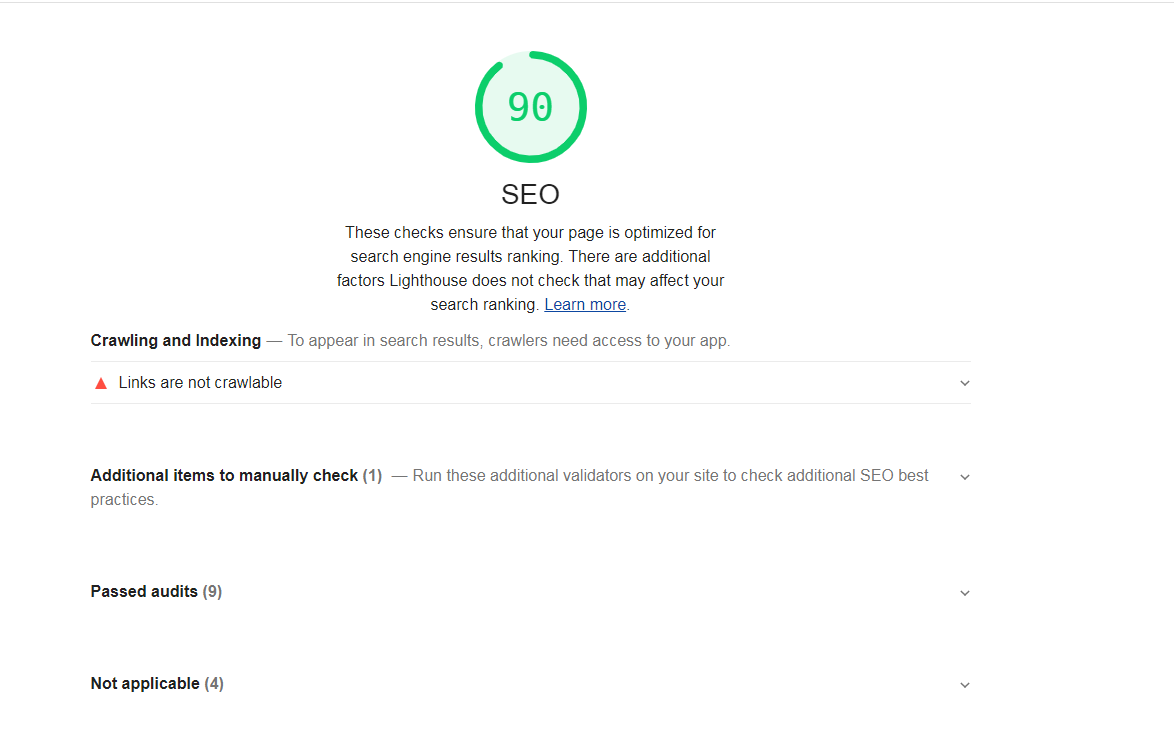Expand Additional items to manually check chevron
Viewport: 1174px width, 747px height.
coord(964,477)
